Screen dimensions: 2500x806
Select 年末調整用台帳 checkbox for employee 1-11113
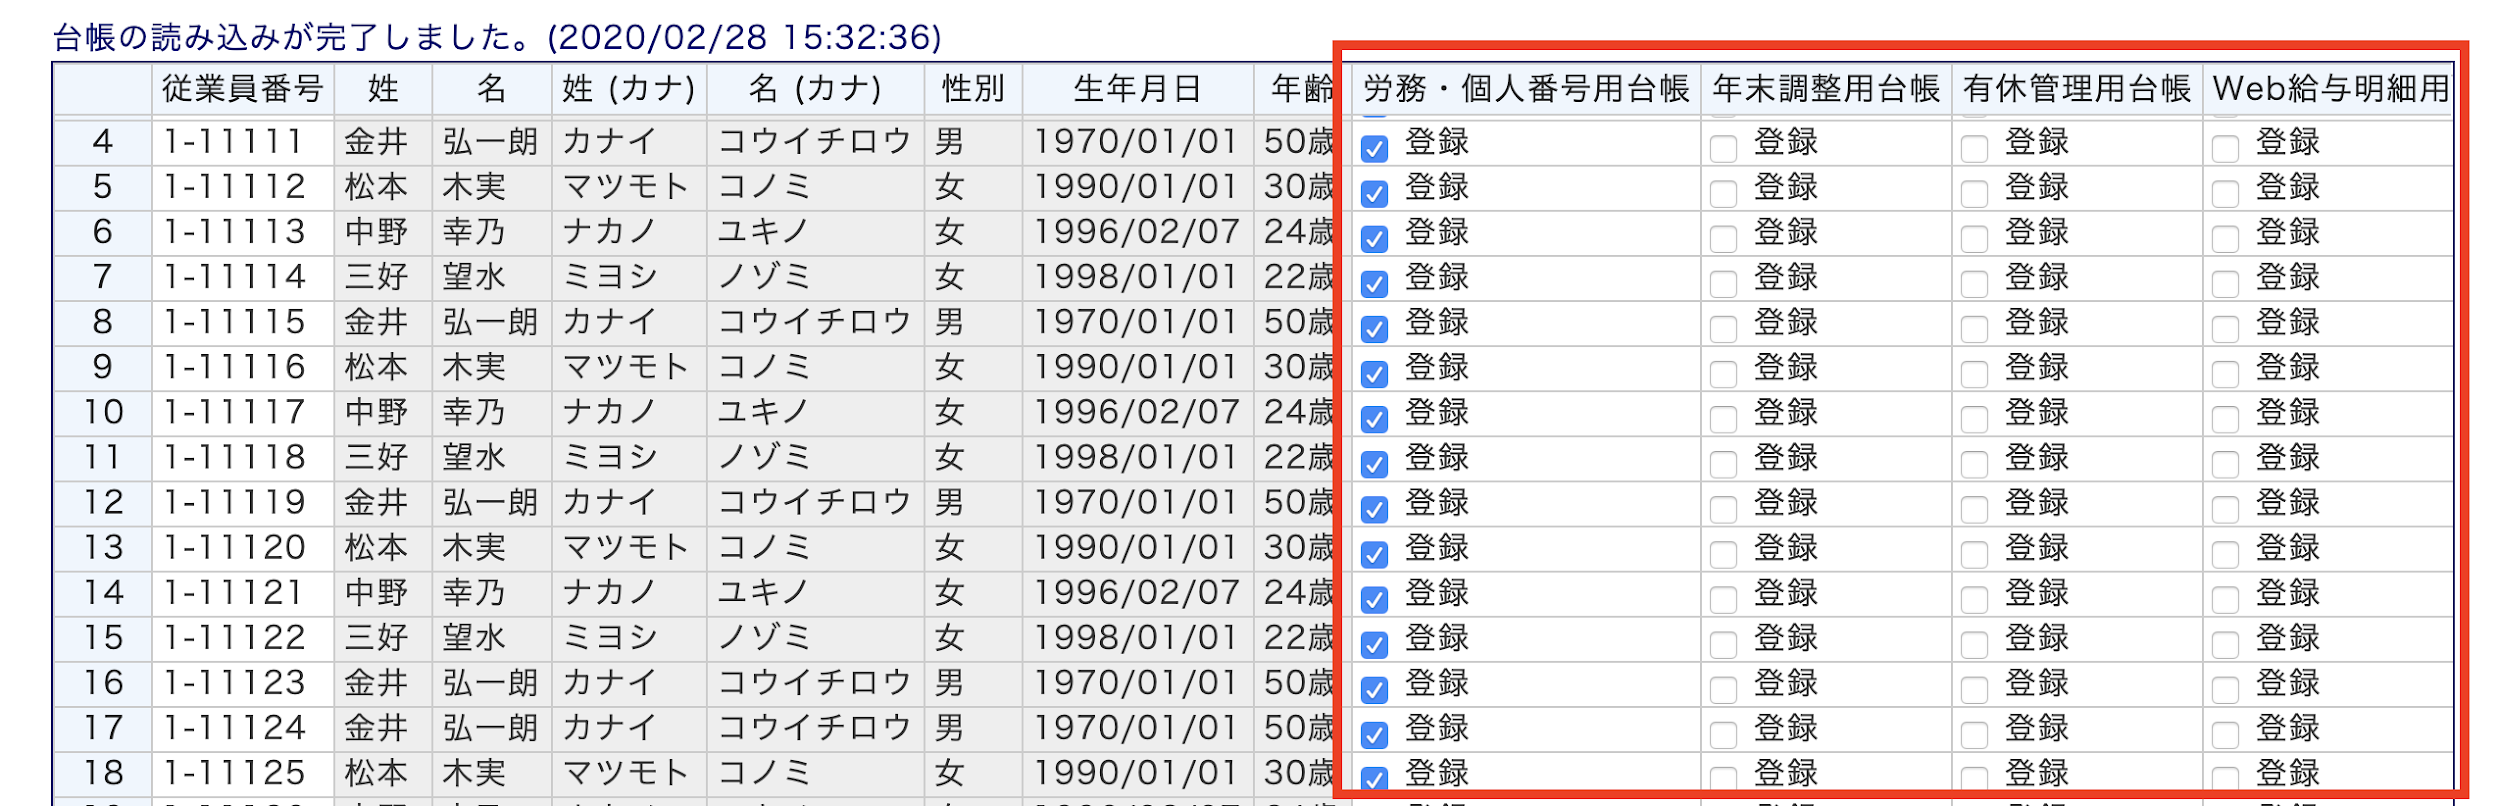pos(1723,239)
